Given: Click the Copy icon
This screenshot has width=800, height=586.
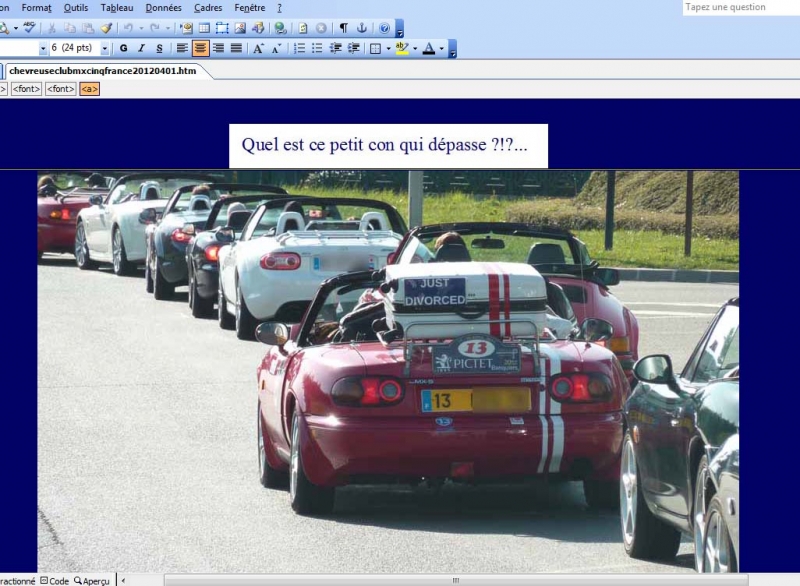Looking at the screenshot, I should tap(70, 28).
